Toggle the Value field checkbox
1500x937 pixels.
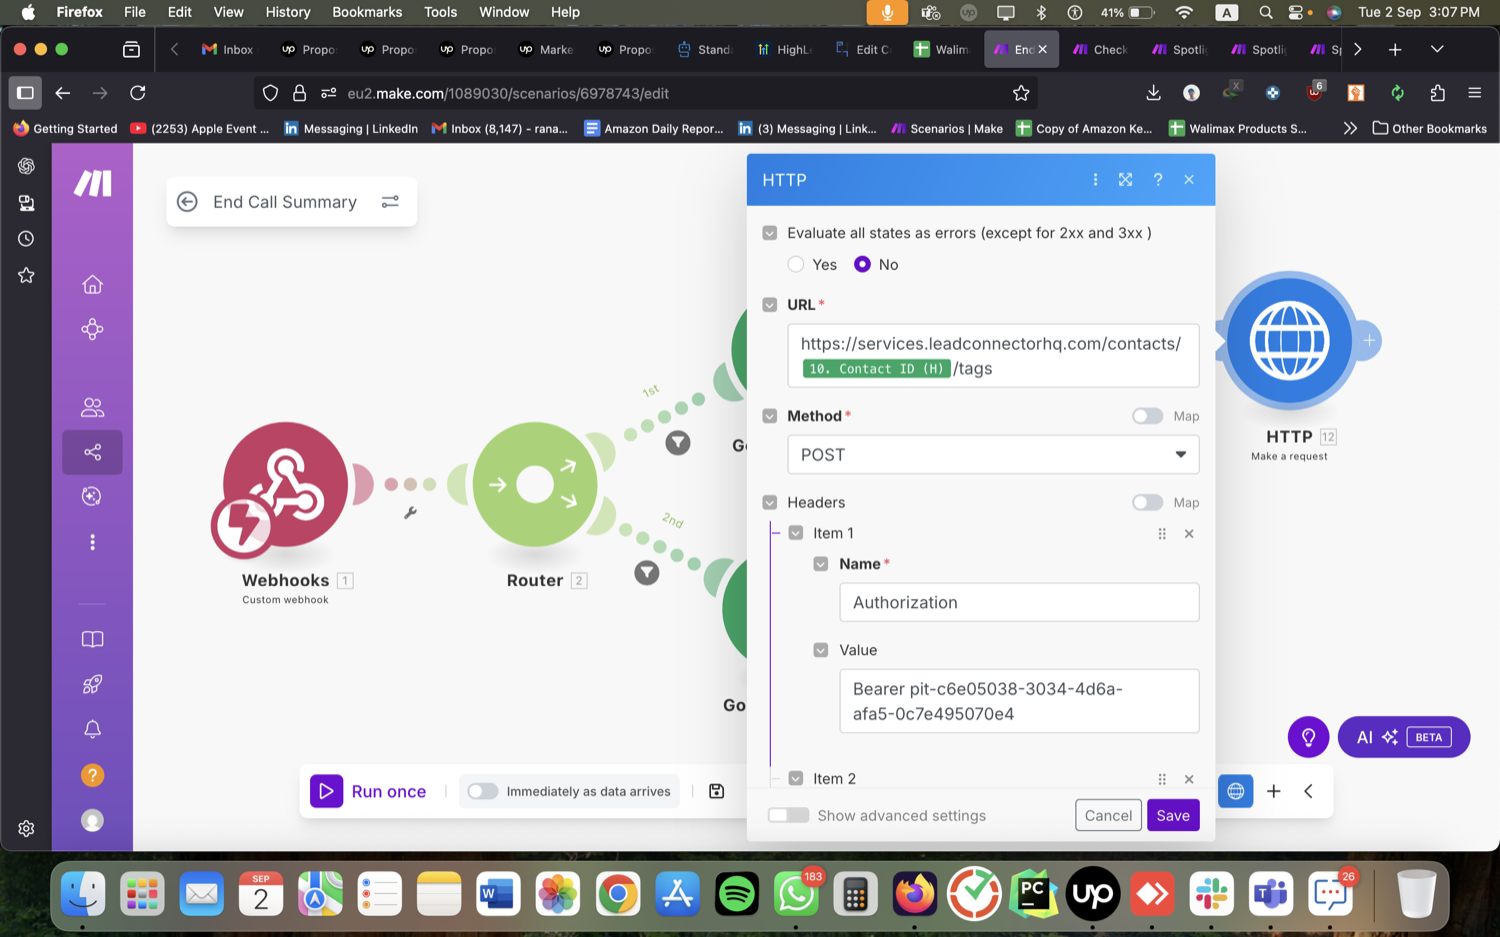click(x=821, y=650)
